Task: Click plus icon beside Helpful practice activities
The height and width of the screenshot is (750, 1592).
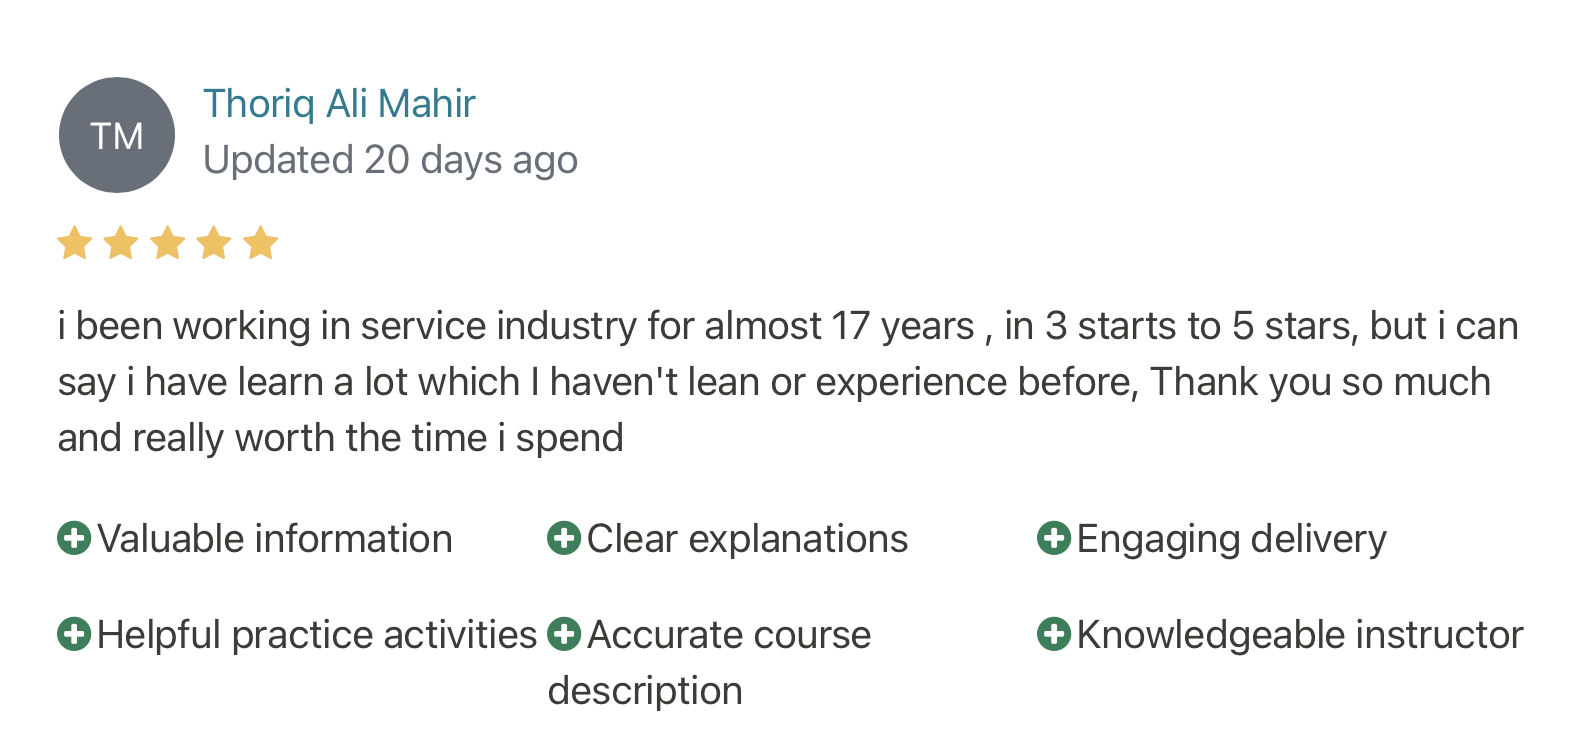Action: coord(74,634)
